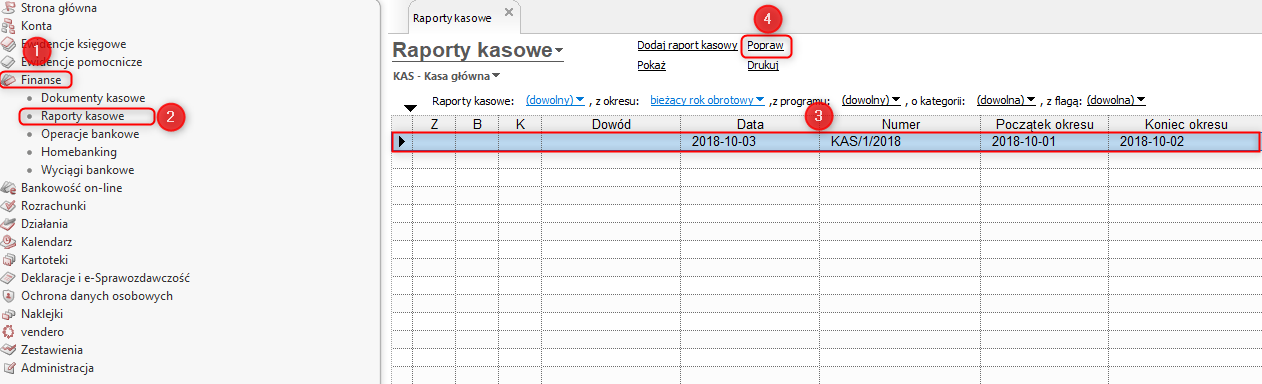Sort by the Z column header
This screenshot has height=384, width=1262.
pos(434,124)
